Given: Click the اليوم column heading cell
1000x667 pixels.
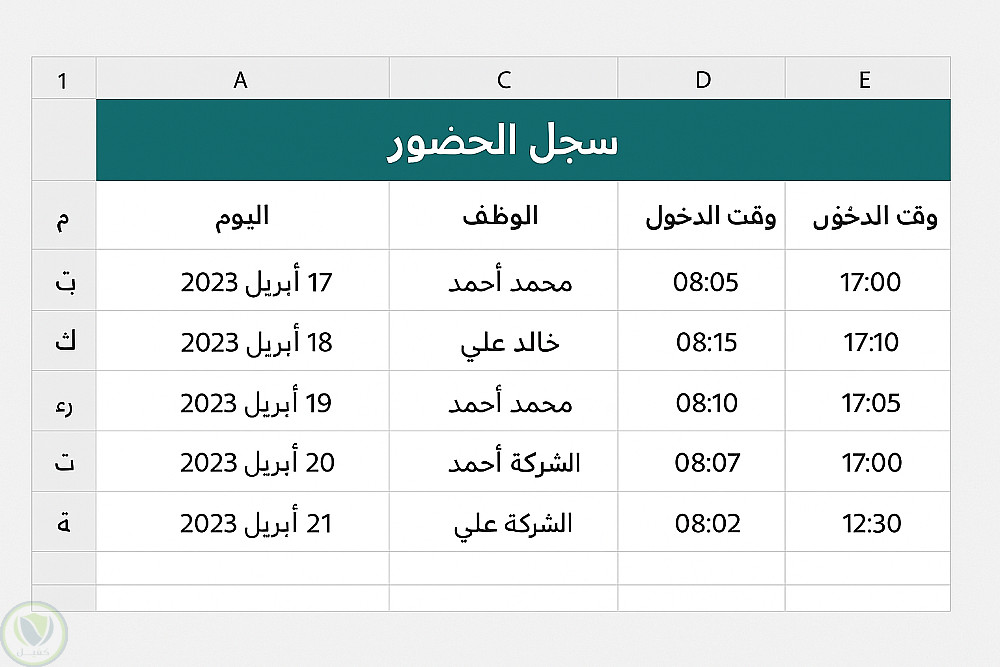Looking at the screenshot, I should click(241, 217).
